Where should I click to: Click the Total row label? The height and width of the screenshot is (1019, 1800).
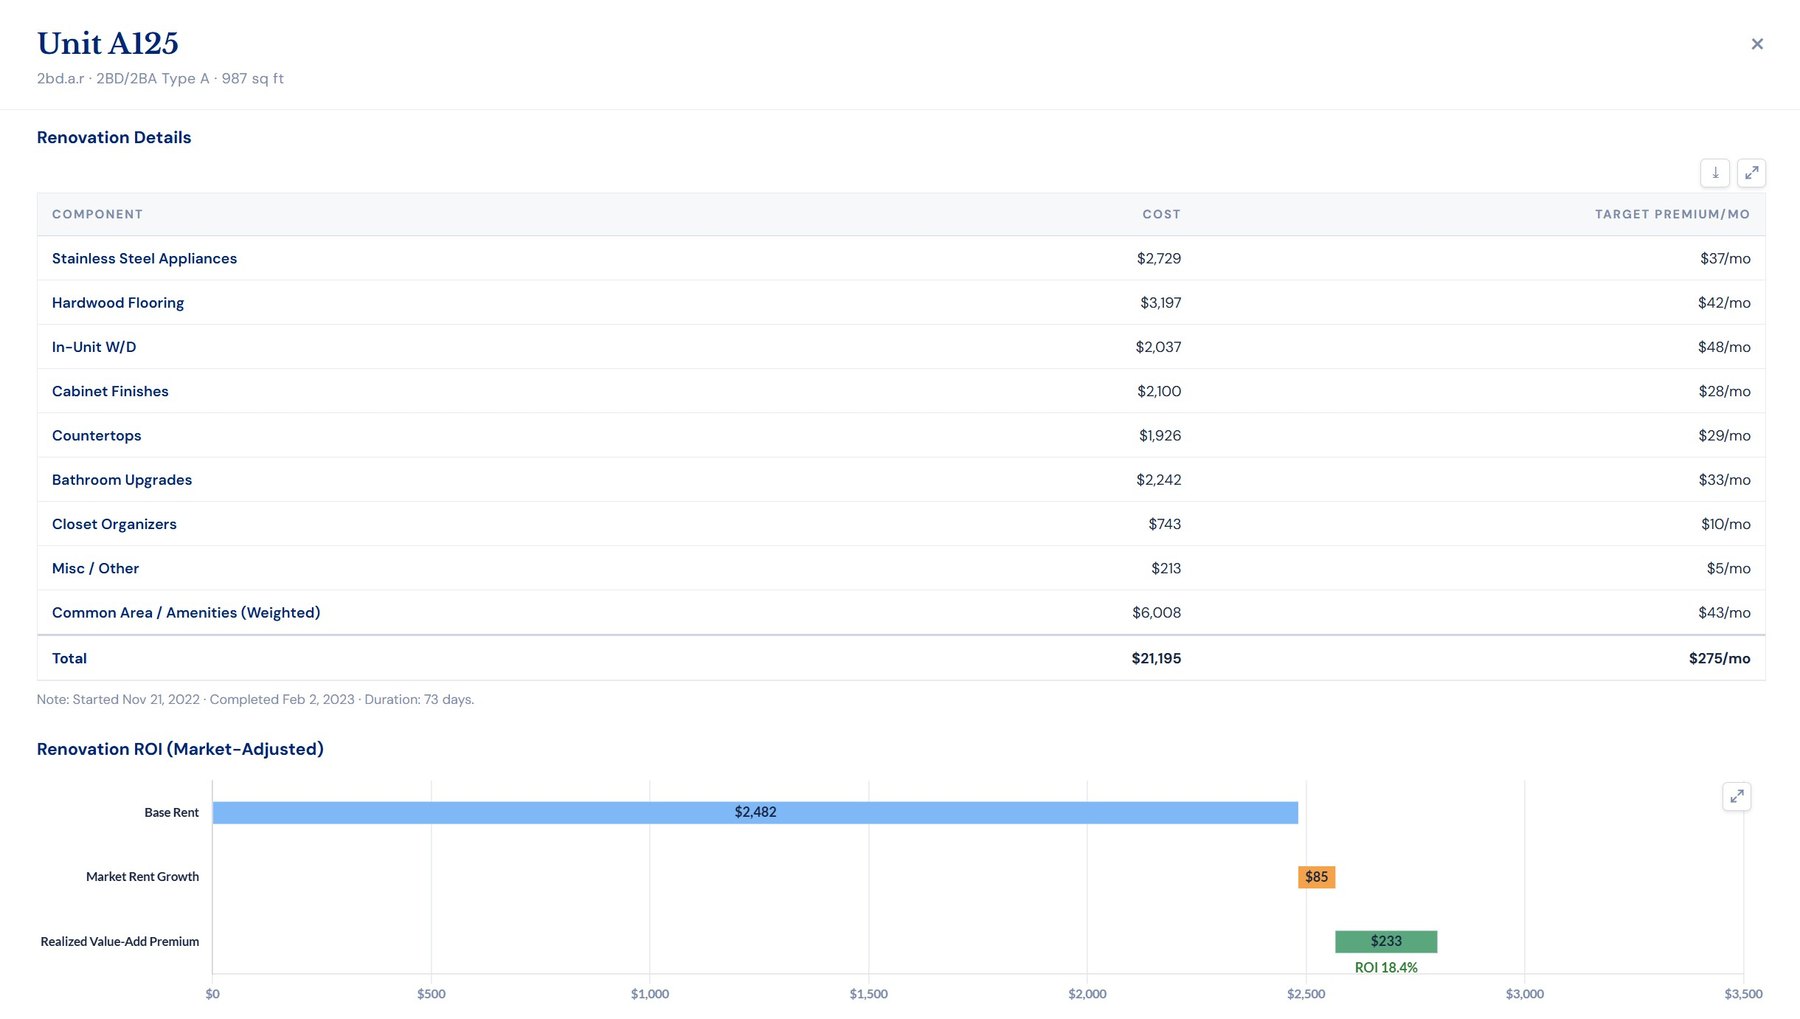click(x=69, y=658)
